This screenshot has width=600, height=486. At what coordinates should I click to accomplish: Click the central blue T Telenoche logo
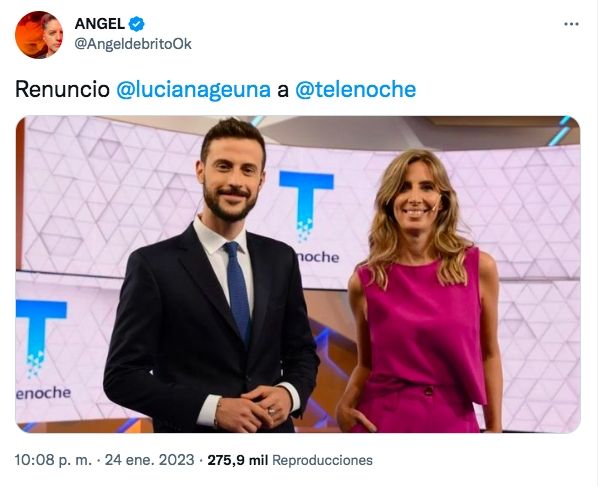click(x=306, y=205)
